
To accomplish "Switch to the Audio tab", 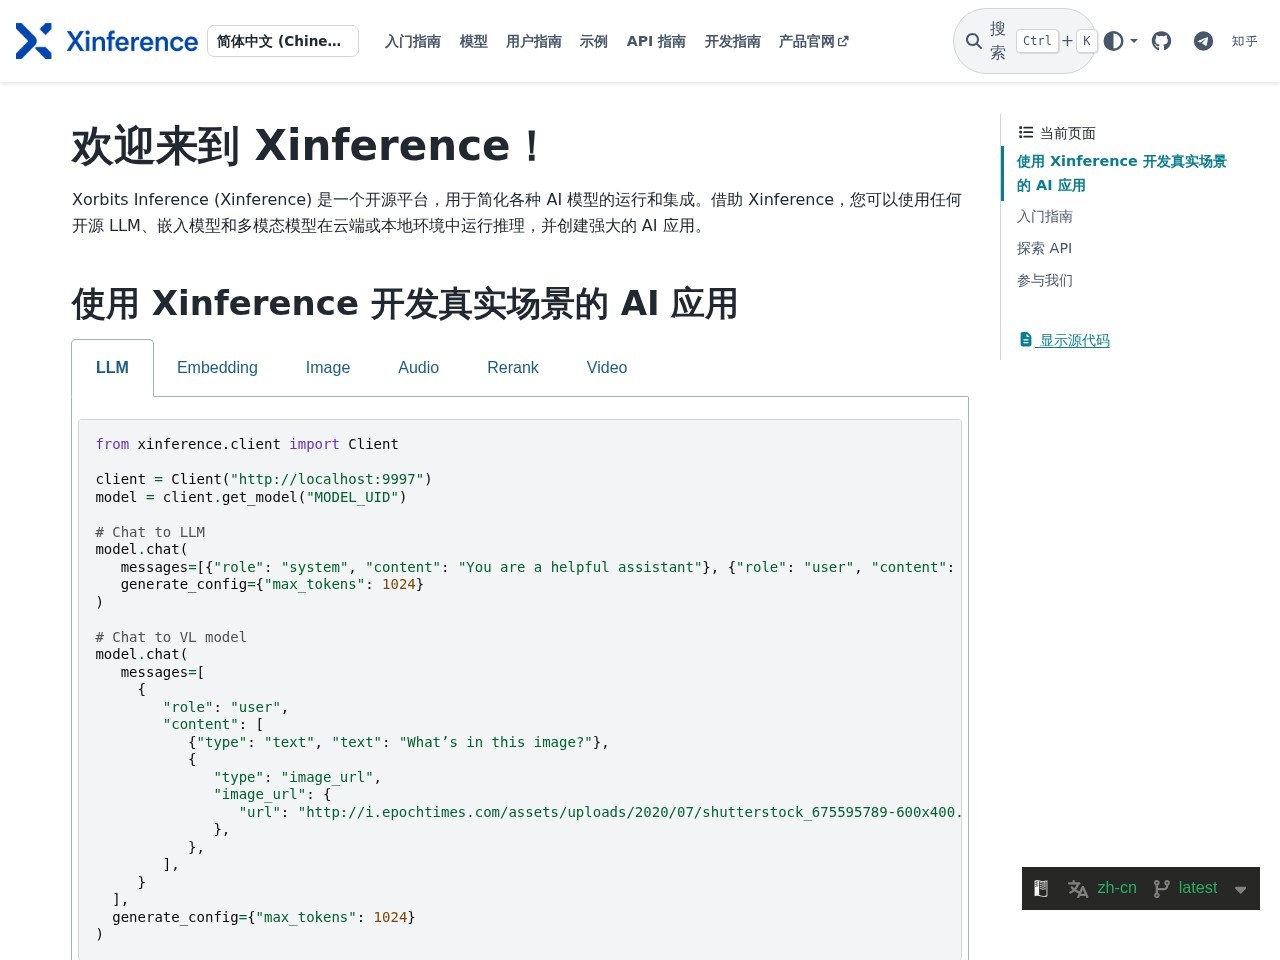I will [418, 368].
